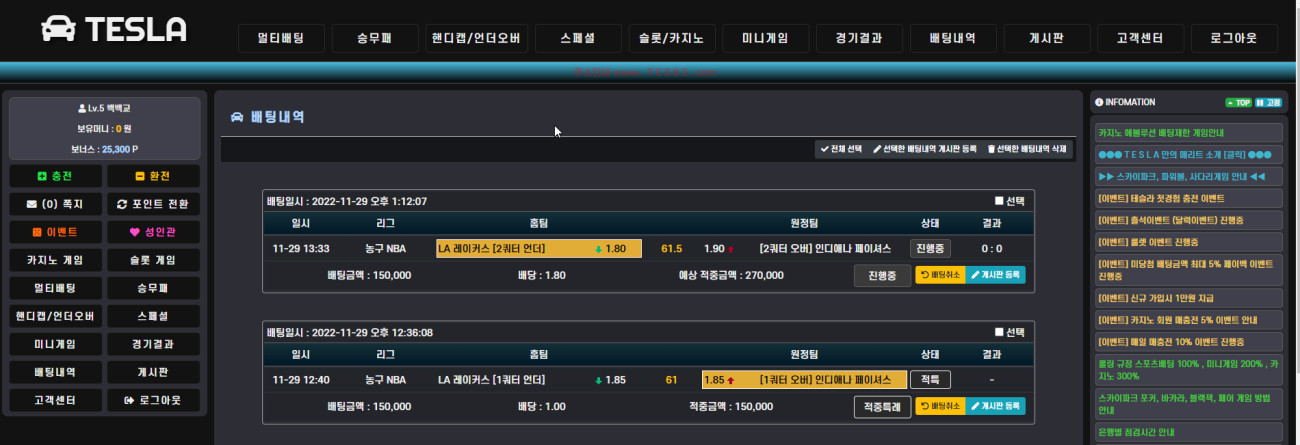Screen dimensions: 1300x445
Task: Toggle 전체 선택 to select all bets
Action: click(840, 149)
